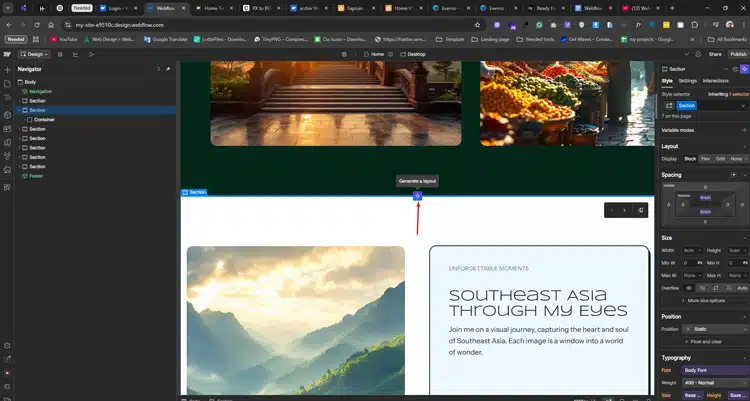Expand the Container item in Navigator
This screenshot has width=750, height=401.
24,120
